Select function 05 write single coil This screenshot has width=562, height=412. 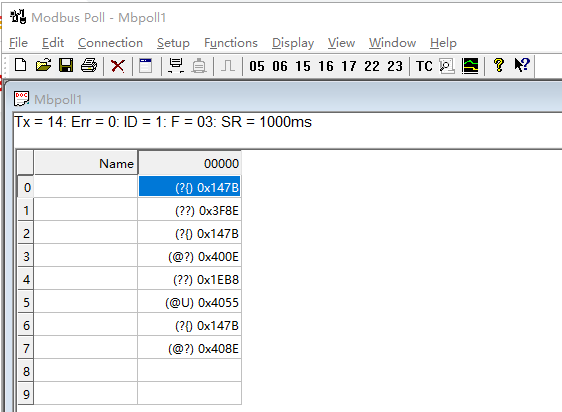click(257, 66)
